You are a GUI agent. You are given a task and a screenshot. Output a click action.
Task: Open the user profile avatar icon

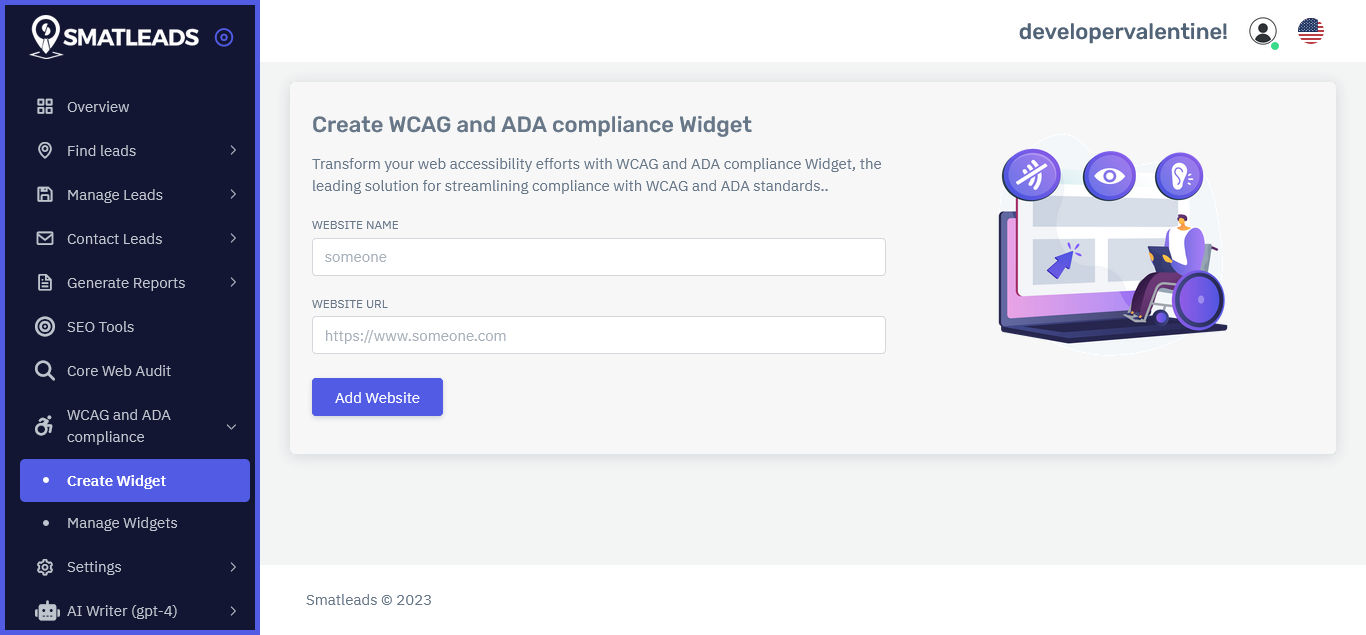point(1263,31)
